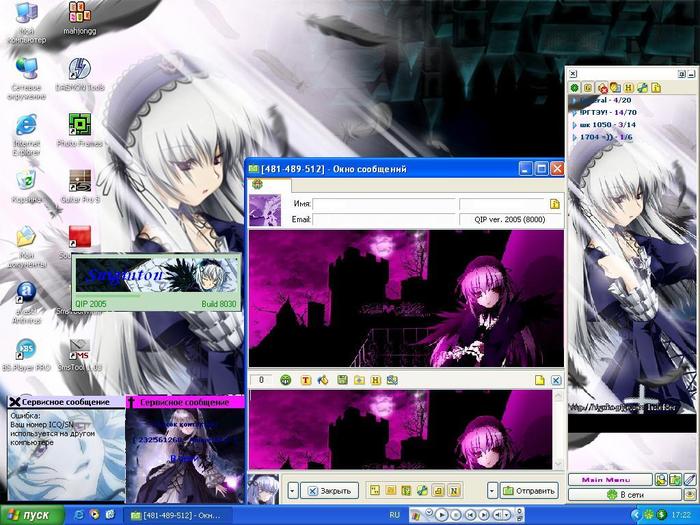Close contact list using small X at top-left
Screen dimensions: 700x525
[x=573, y=74]
